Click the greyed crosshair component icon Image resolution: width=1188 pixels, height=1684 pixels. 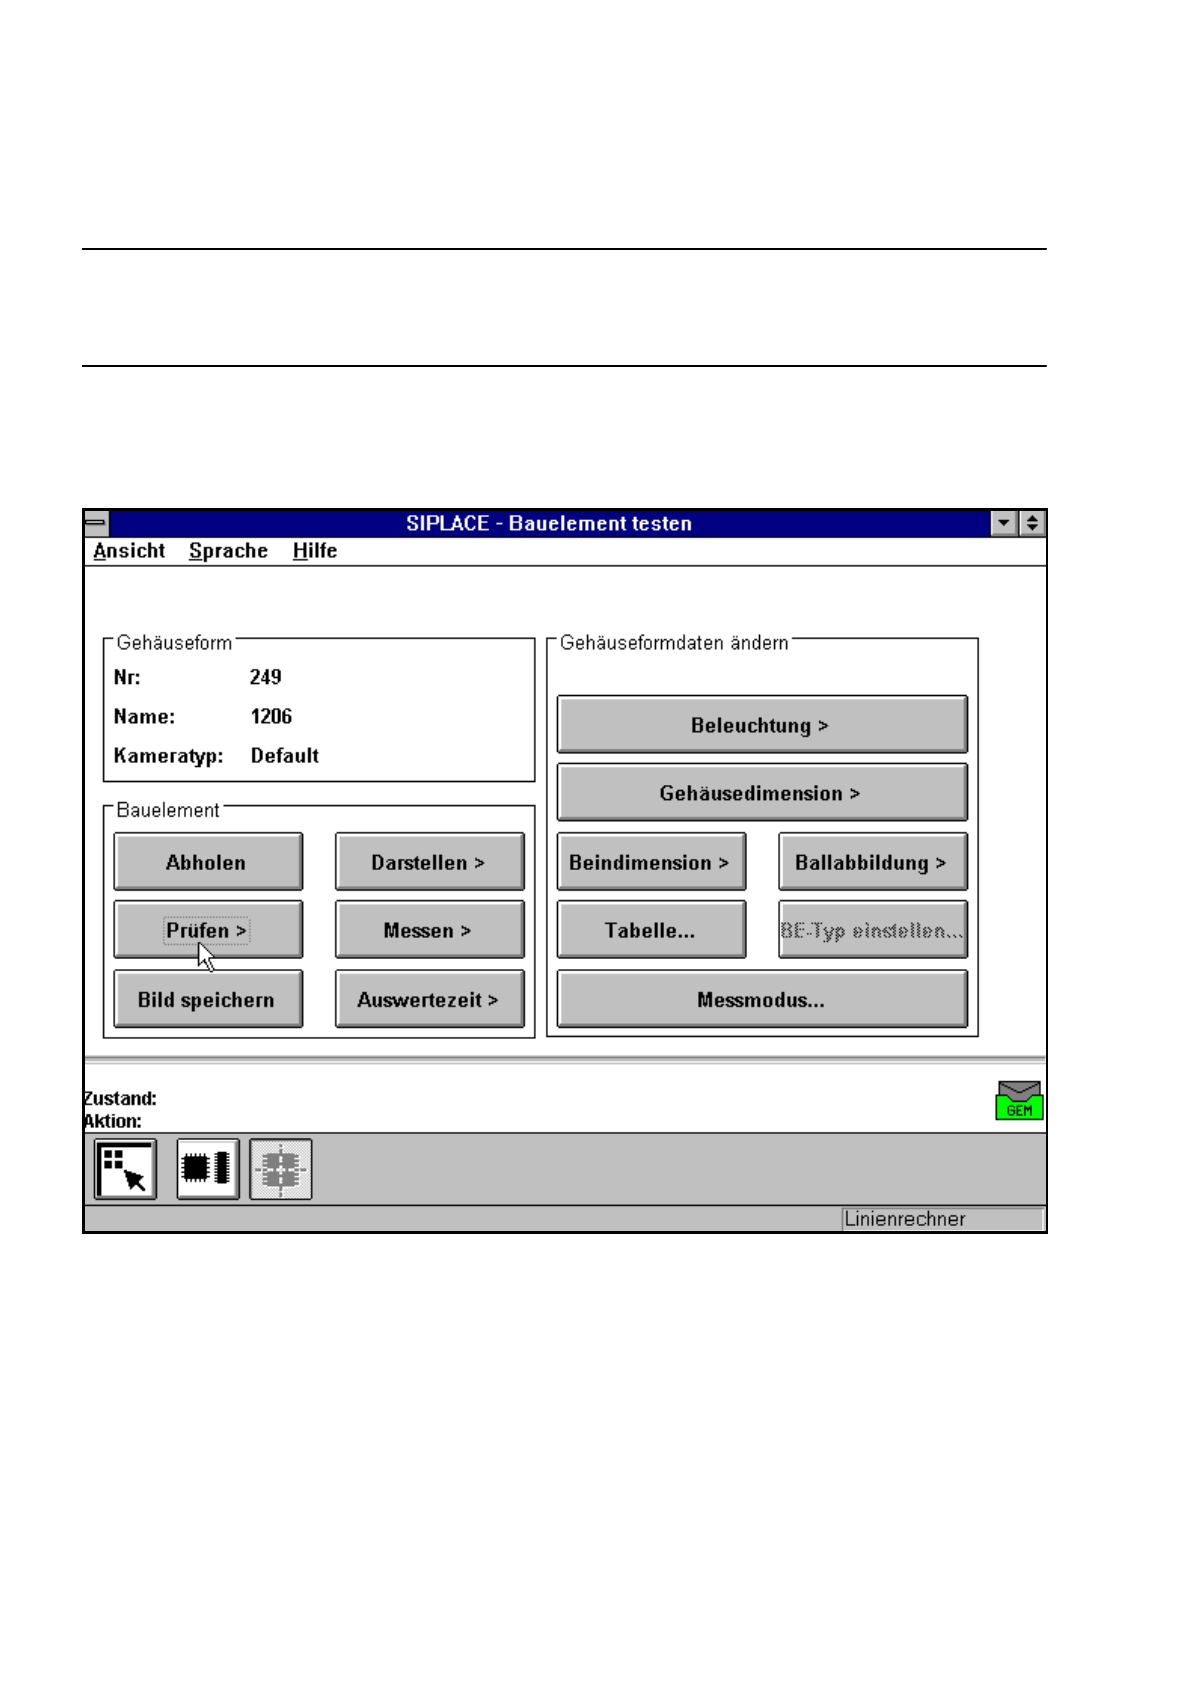pos(281,1168)
